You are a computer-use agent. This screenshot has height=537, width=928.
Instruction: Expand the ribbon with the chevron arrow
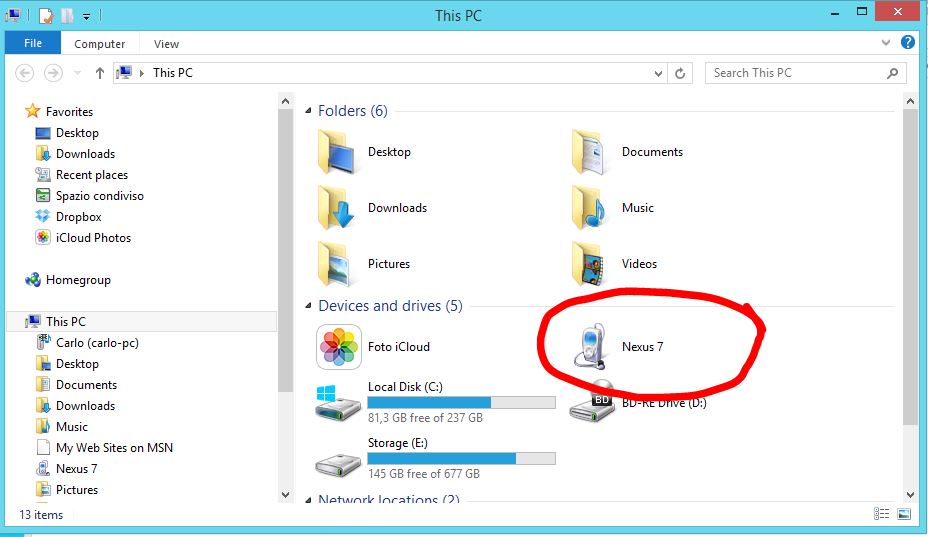coord(887,43)
